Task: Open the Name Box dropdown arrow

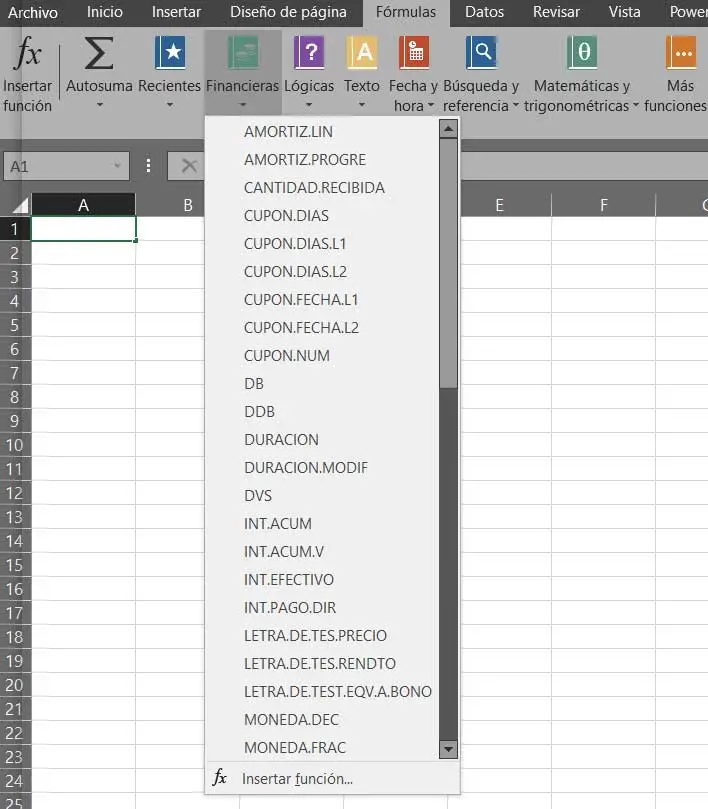Action: [x=118, y=166]
